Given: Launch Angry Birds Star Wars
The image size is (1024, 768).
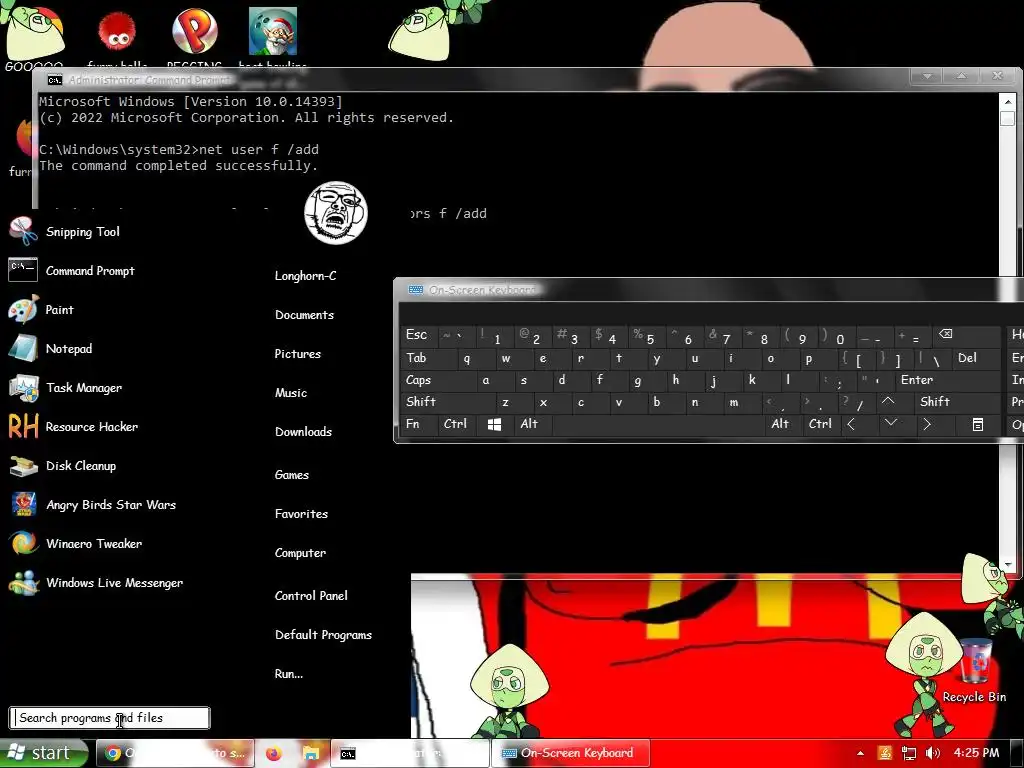Looking at the screenshot, I should [92, 505].
